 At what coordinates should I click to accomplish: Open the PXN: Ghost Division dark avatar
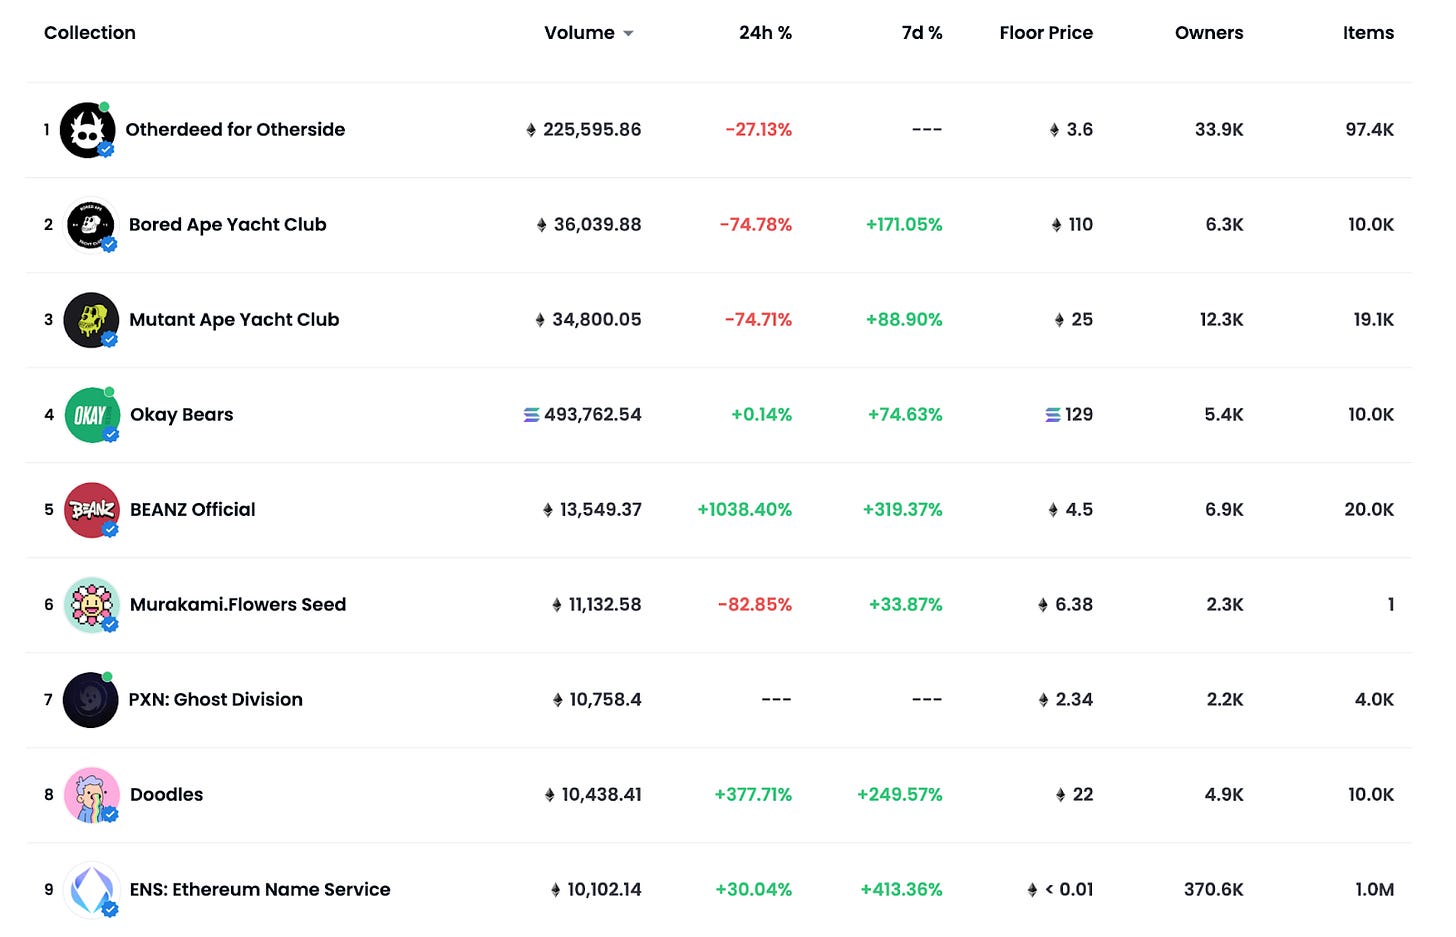91,700
